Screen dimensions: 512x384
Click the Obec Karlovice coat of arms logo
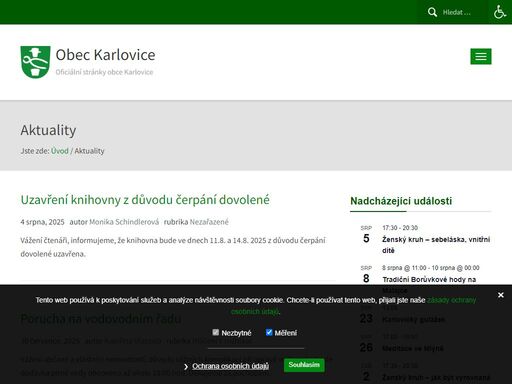tap(35, 62)
